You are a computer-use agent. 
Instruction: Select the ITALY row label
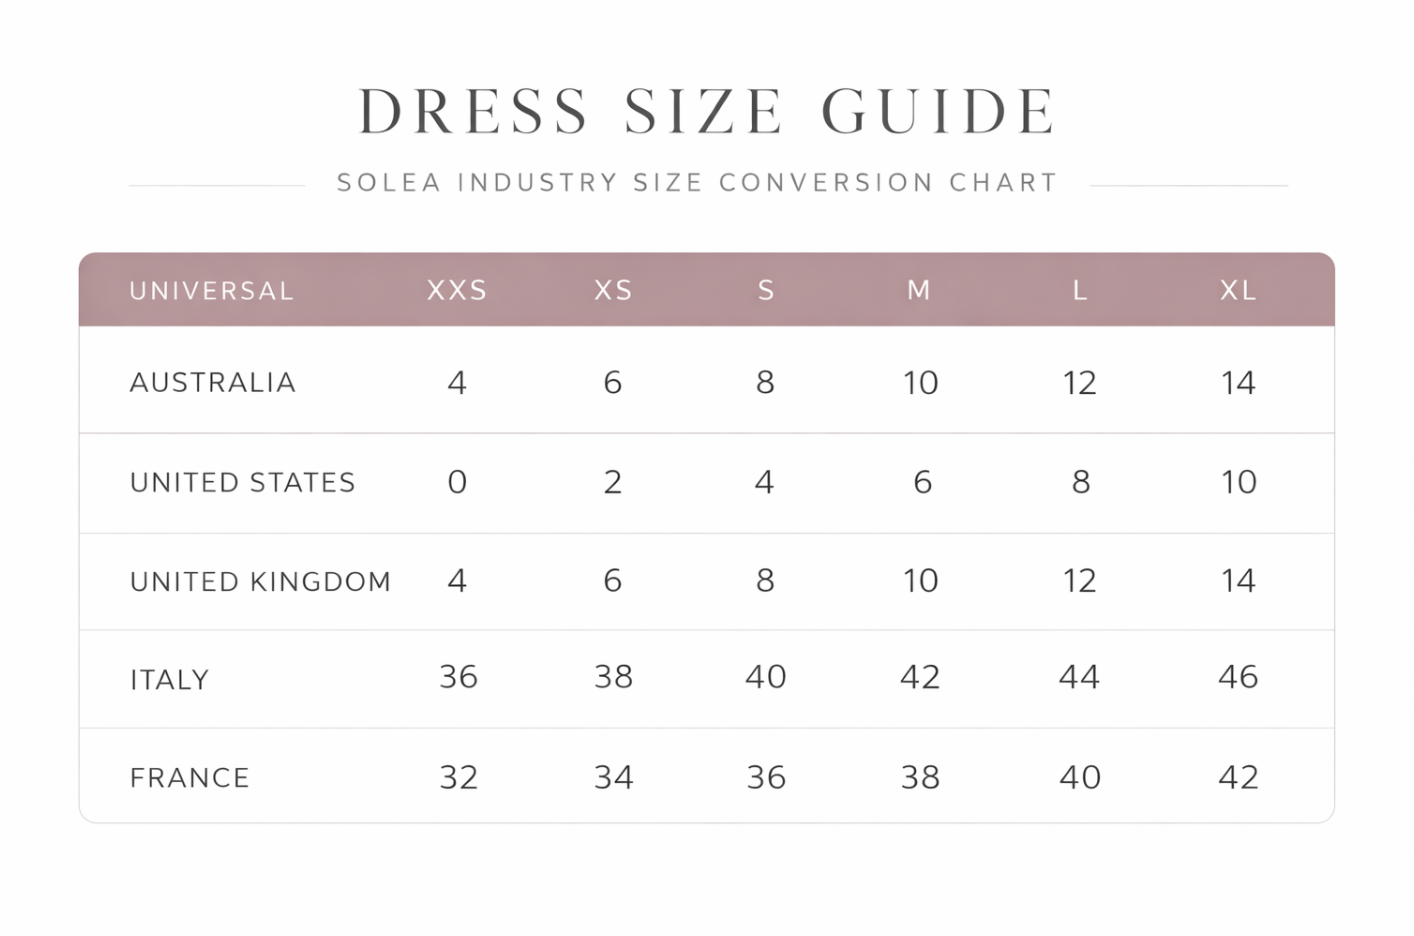pos(170,680)
